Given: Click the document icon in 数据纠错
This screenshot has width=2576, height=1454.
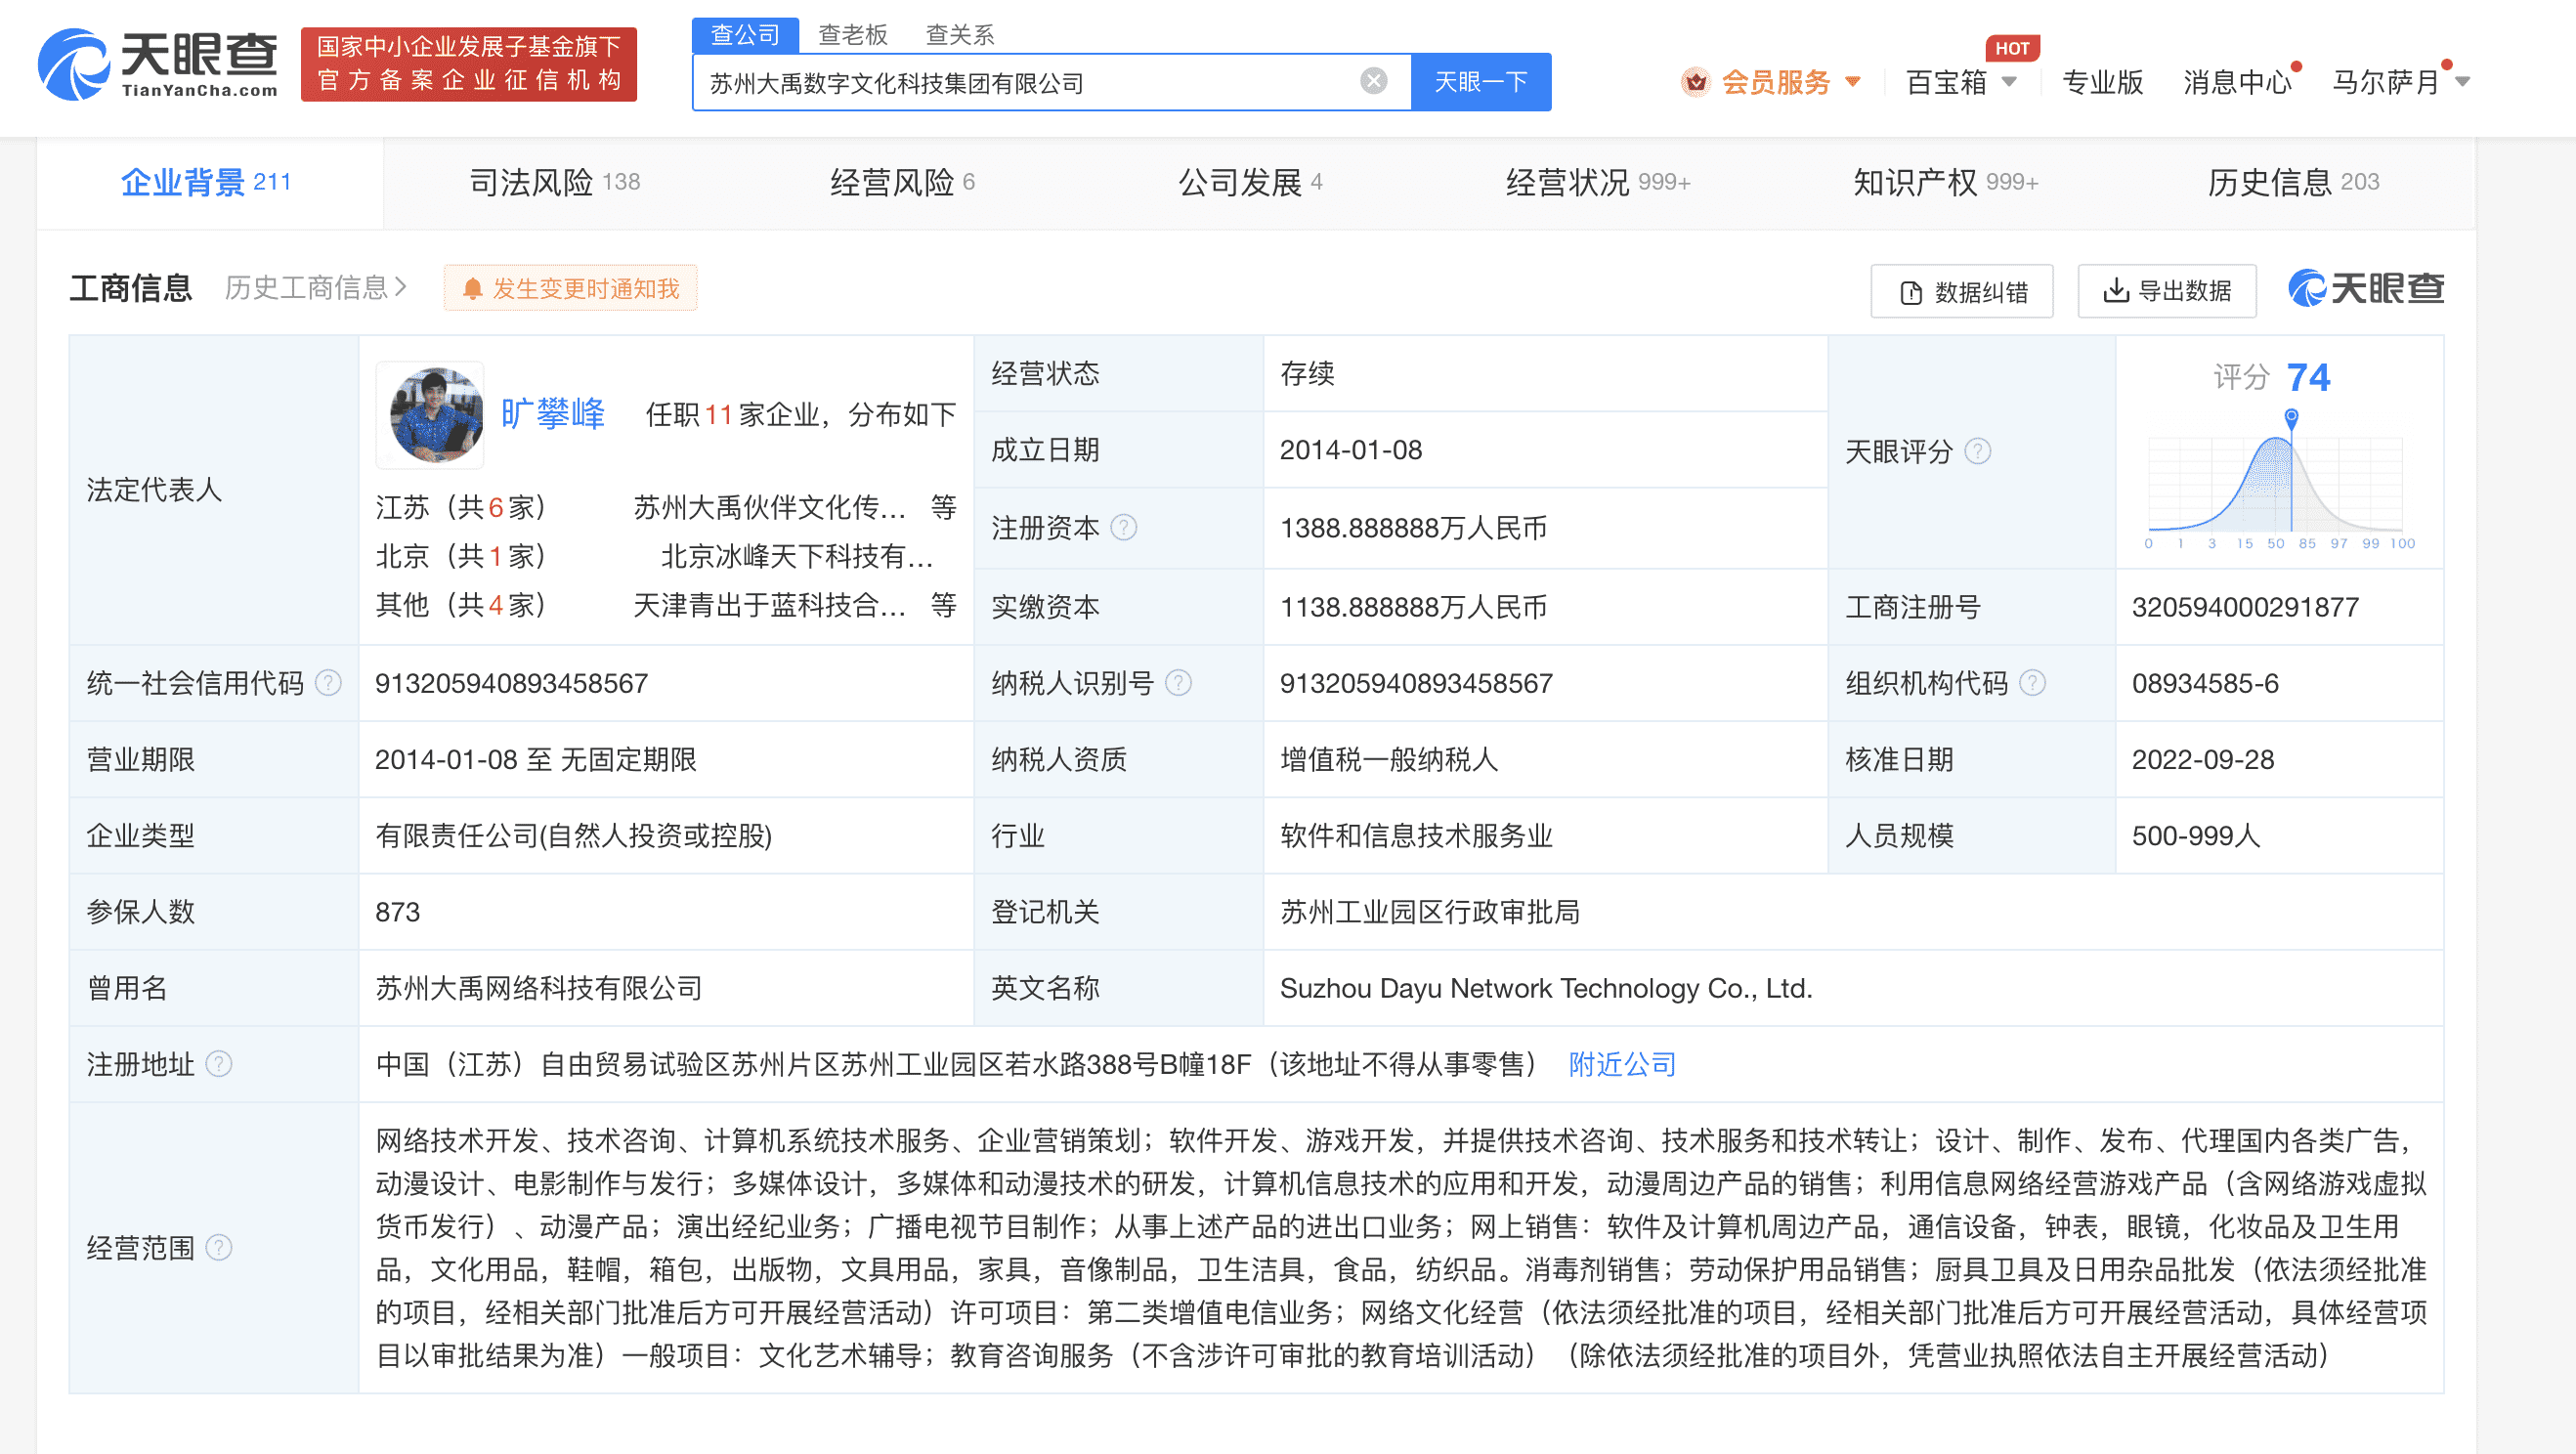Looking at the screenshot, I should [x=1911, y=292].
